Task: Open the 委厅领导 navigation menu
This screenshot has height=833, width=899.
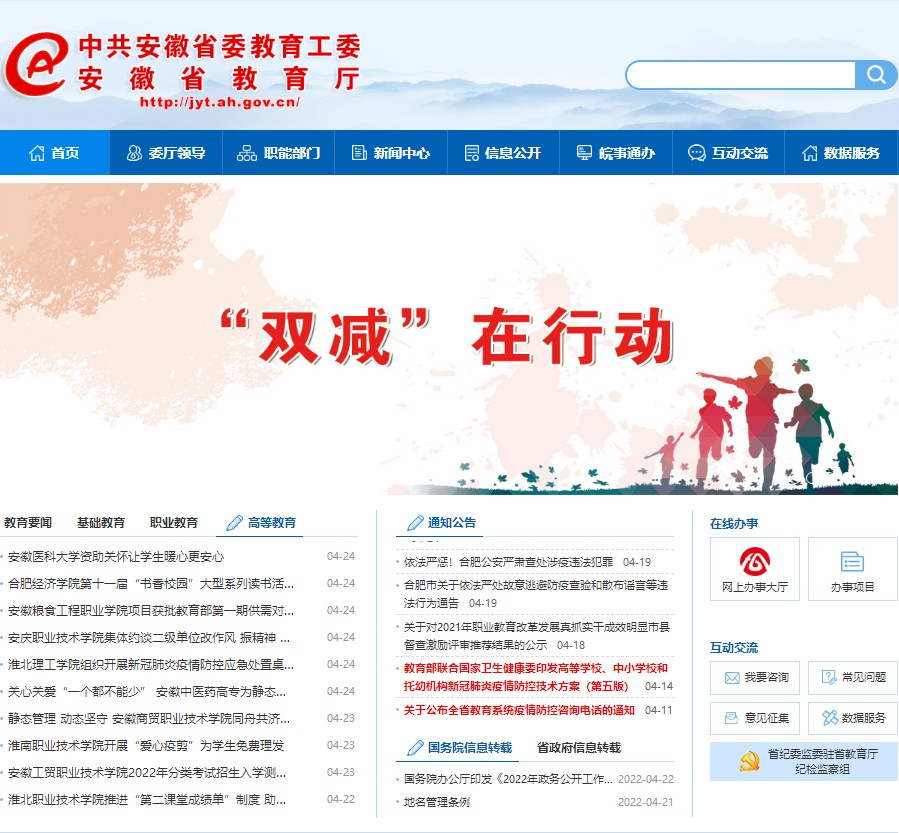Action: [166, 152]
